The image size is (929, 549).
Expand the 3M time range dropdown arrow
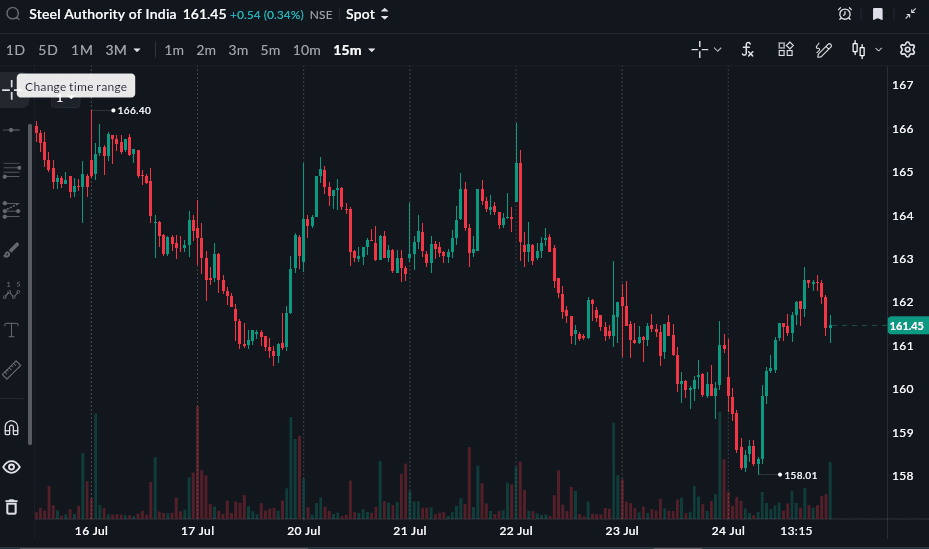[x=137, y=50]
